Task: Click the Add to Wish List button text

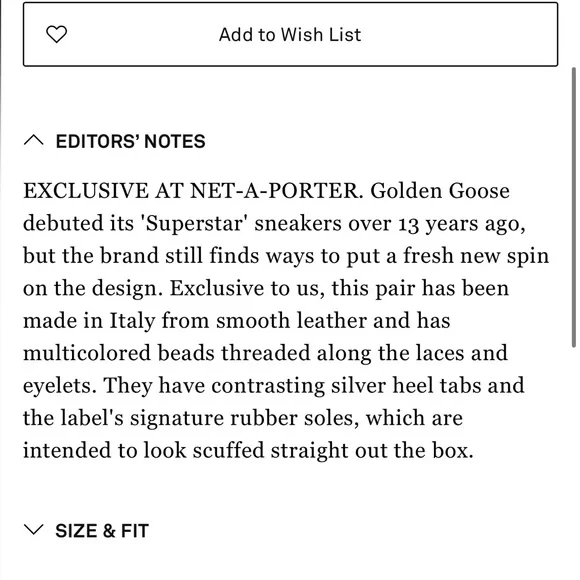Action: (290, 35)
